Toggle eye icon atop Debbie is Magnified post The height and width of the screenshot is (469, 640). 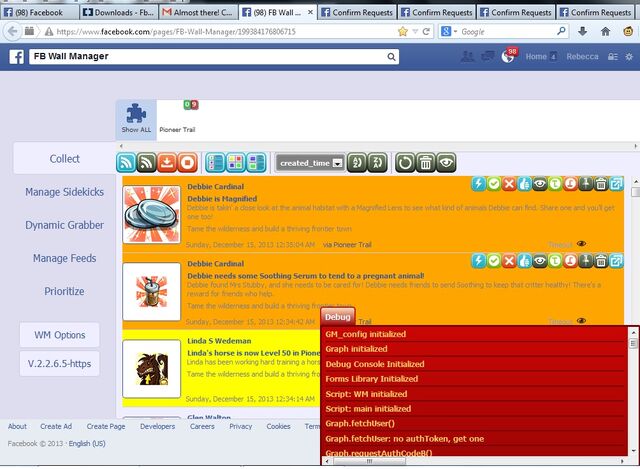540,184
